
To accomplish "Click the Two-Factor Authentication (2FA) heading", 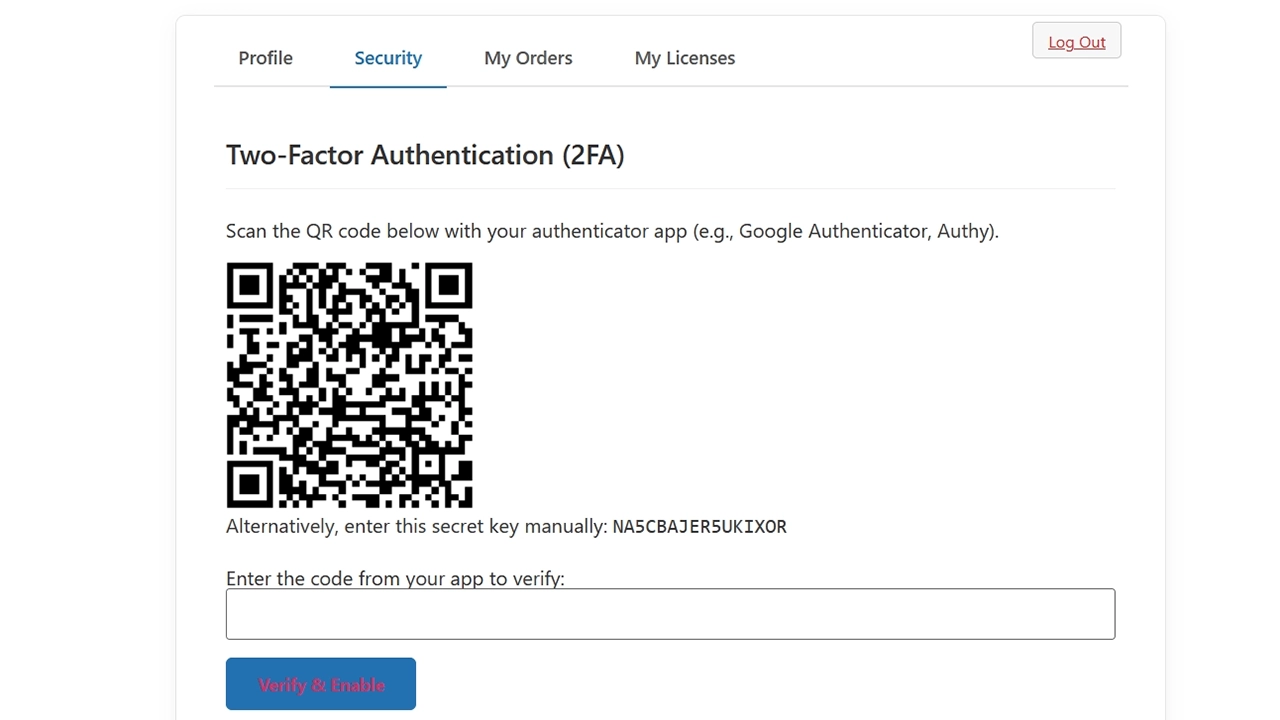I will tap(425, 155).
